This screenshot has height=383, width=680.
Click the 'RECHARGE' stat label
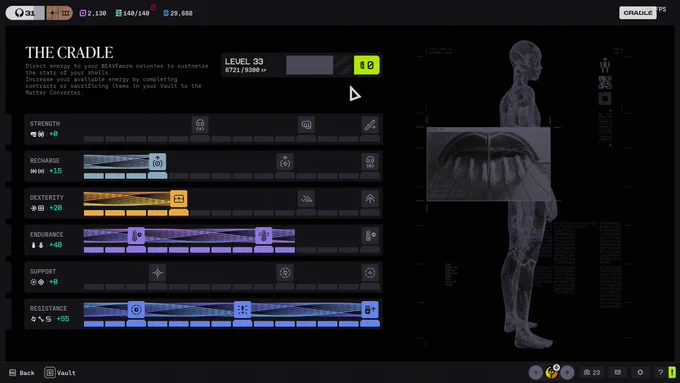pyautogui.click(x=45, y=160)
